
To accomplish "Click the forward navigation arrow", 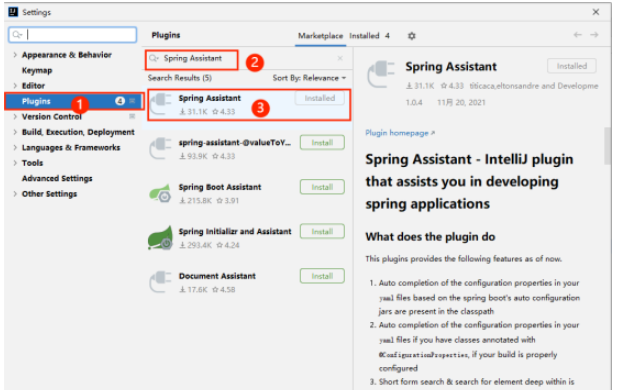I will coord(594,35).
